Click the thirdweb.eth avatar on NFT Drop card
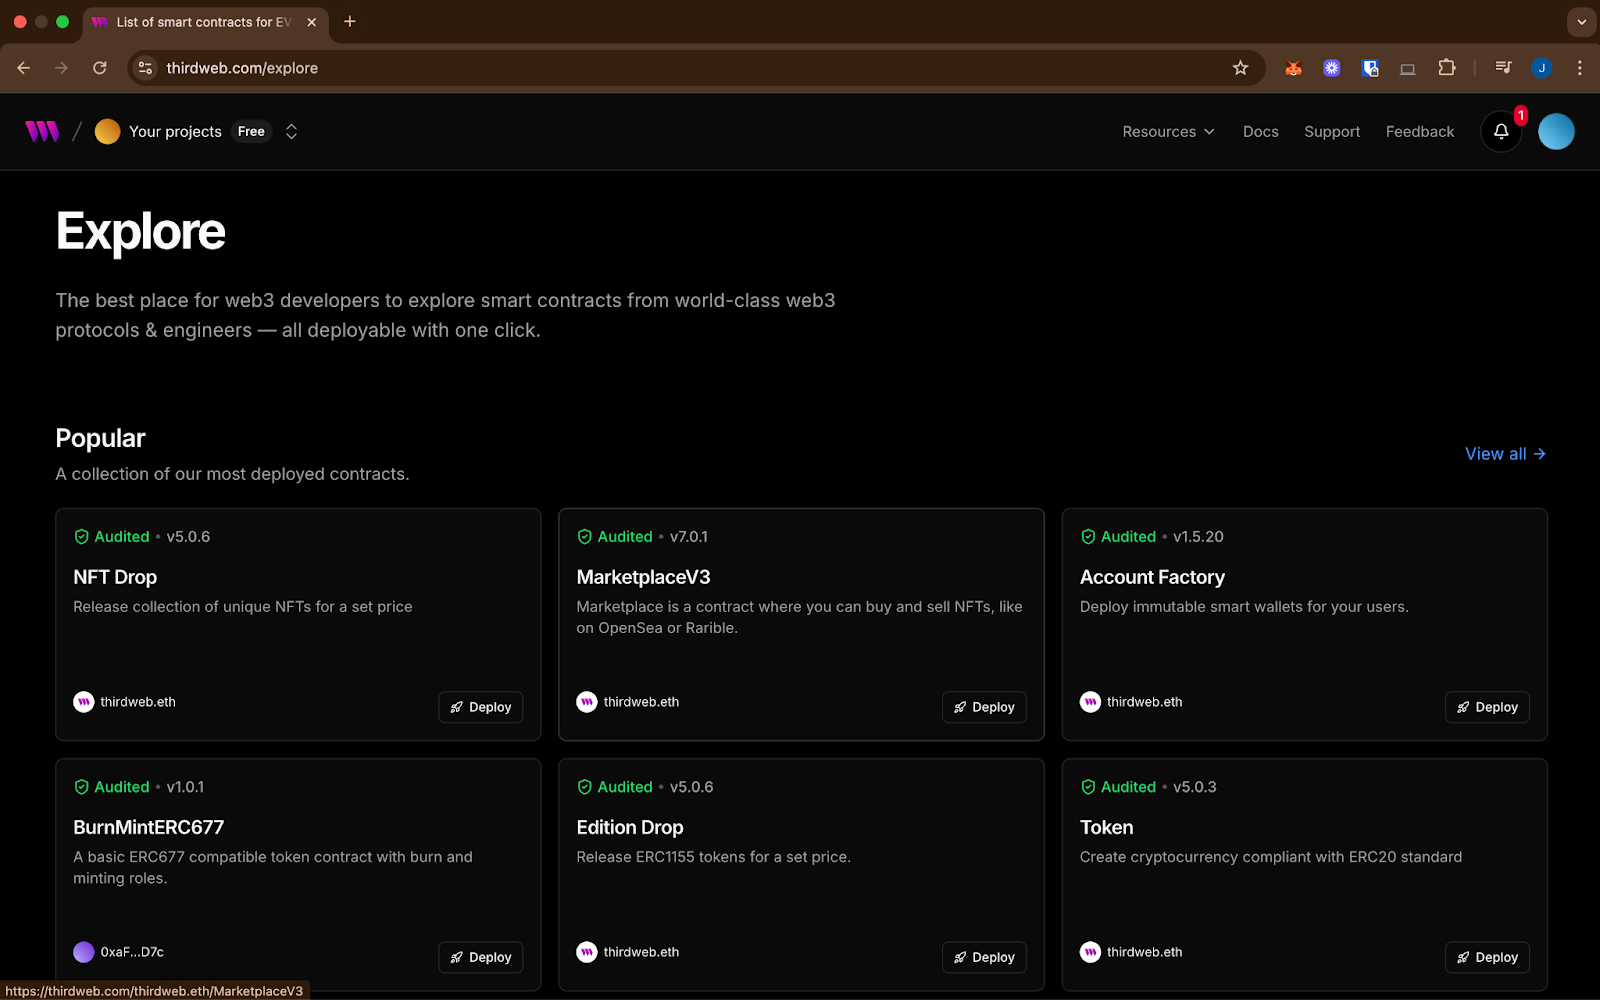 [x=84, y=702]
